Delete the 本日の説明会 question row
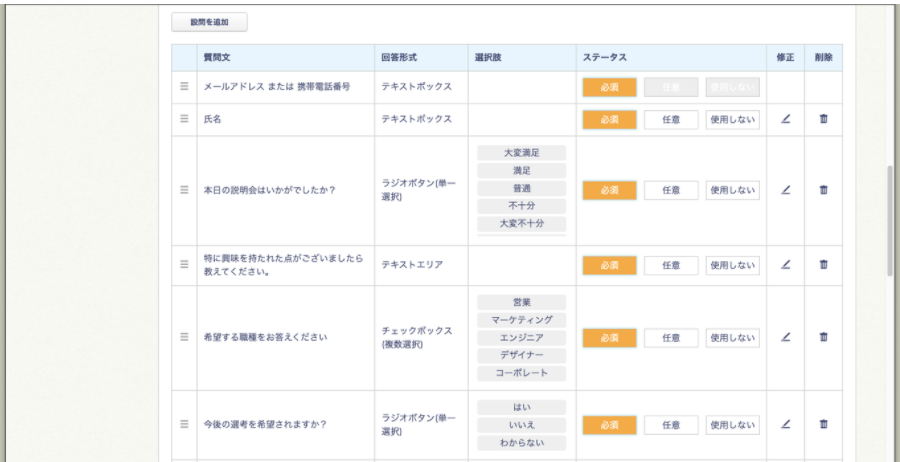 (823, 189)
